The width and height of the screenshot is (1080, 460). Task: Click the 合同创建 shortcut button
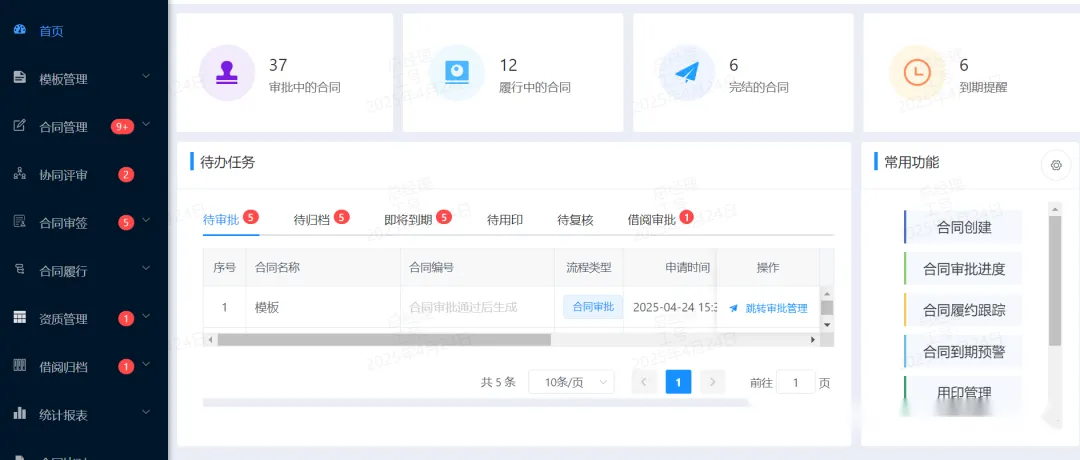(963, 227)
